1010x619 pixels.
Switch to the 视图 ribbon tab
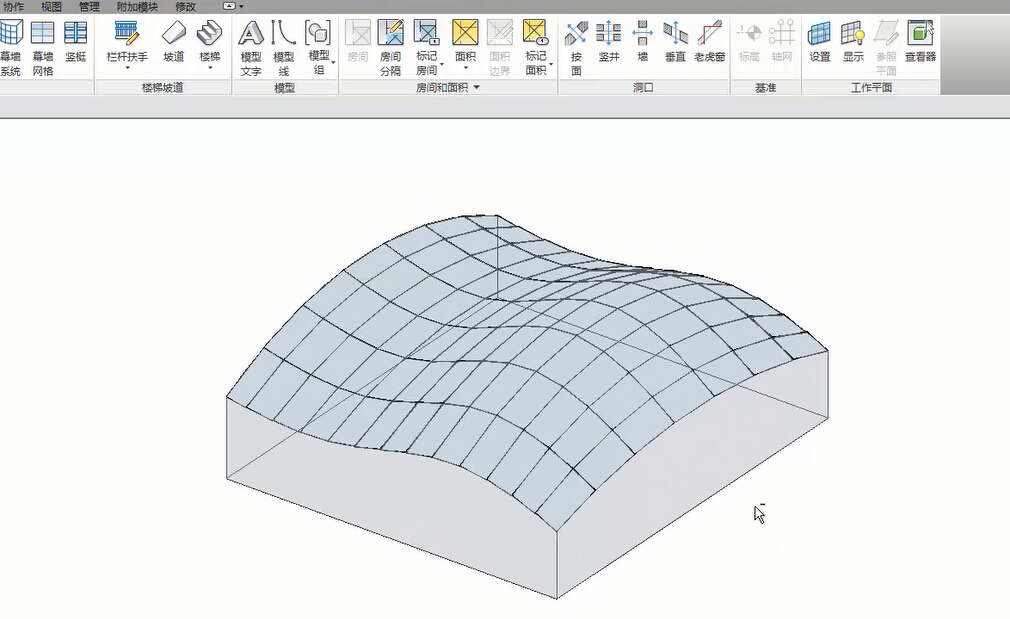(x=51, y=7)
